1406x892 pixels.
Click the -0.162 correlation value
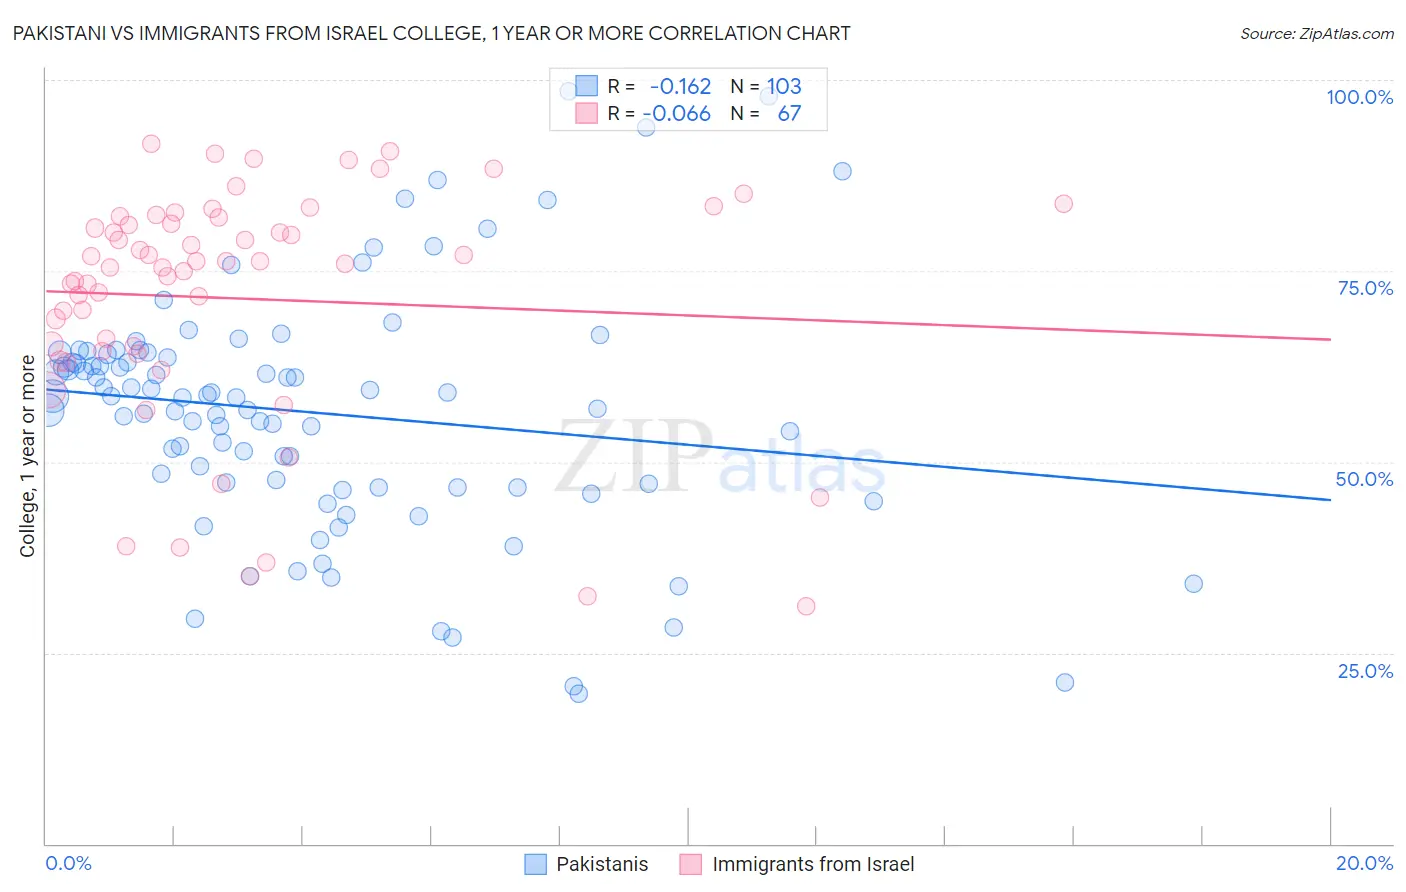point(680,86)
